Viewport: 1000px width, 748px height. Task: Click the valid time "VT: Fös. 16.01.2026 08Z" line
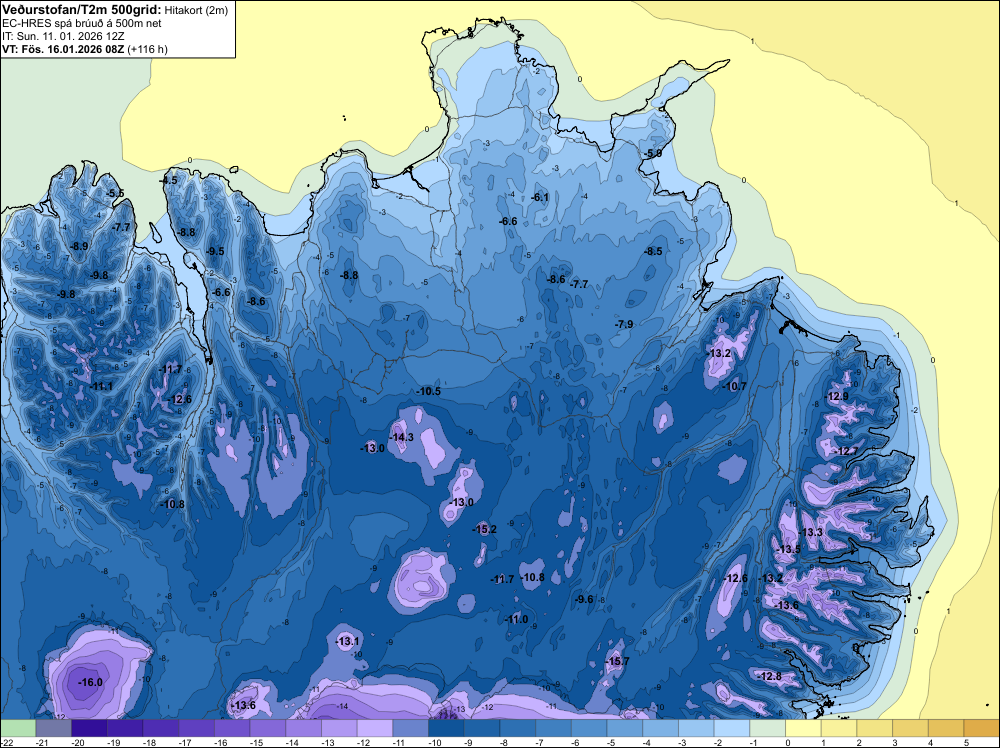click(85, 49)
